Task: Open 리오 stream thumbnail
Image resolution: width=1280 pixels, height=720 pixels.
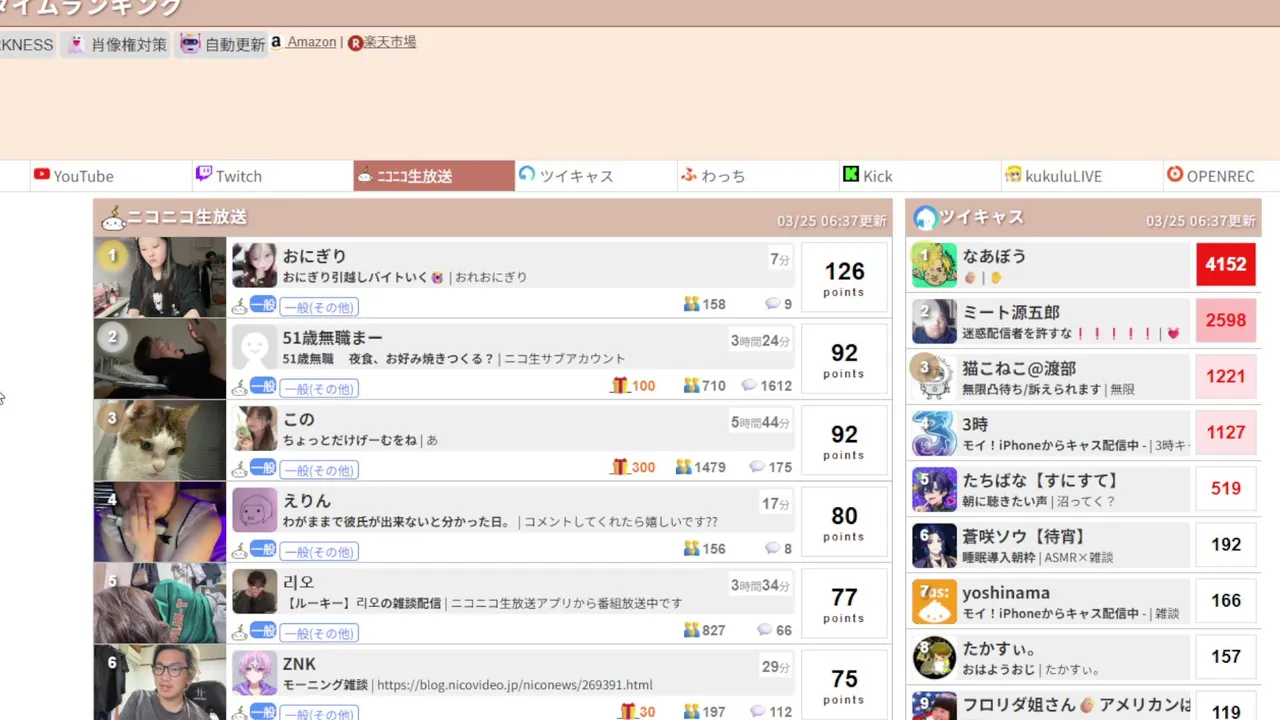Action: pyautogui.click(x=160, y=604)
